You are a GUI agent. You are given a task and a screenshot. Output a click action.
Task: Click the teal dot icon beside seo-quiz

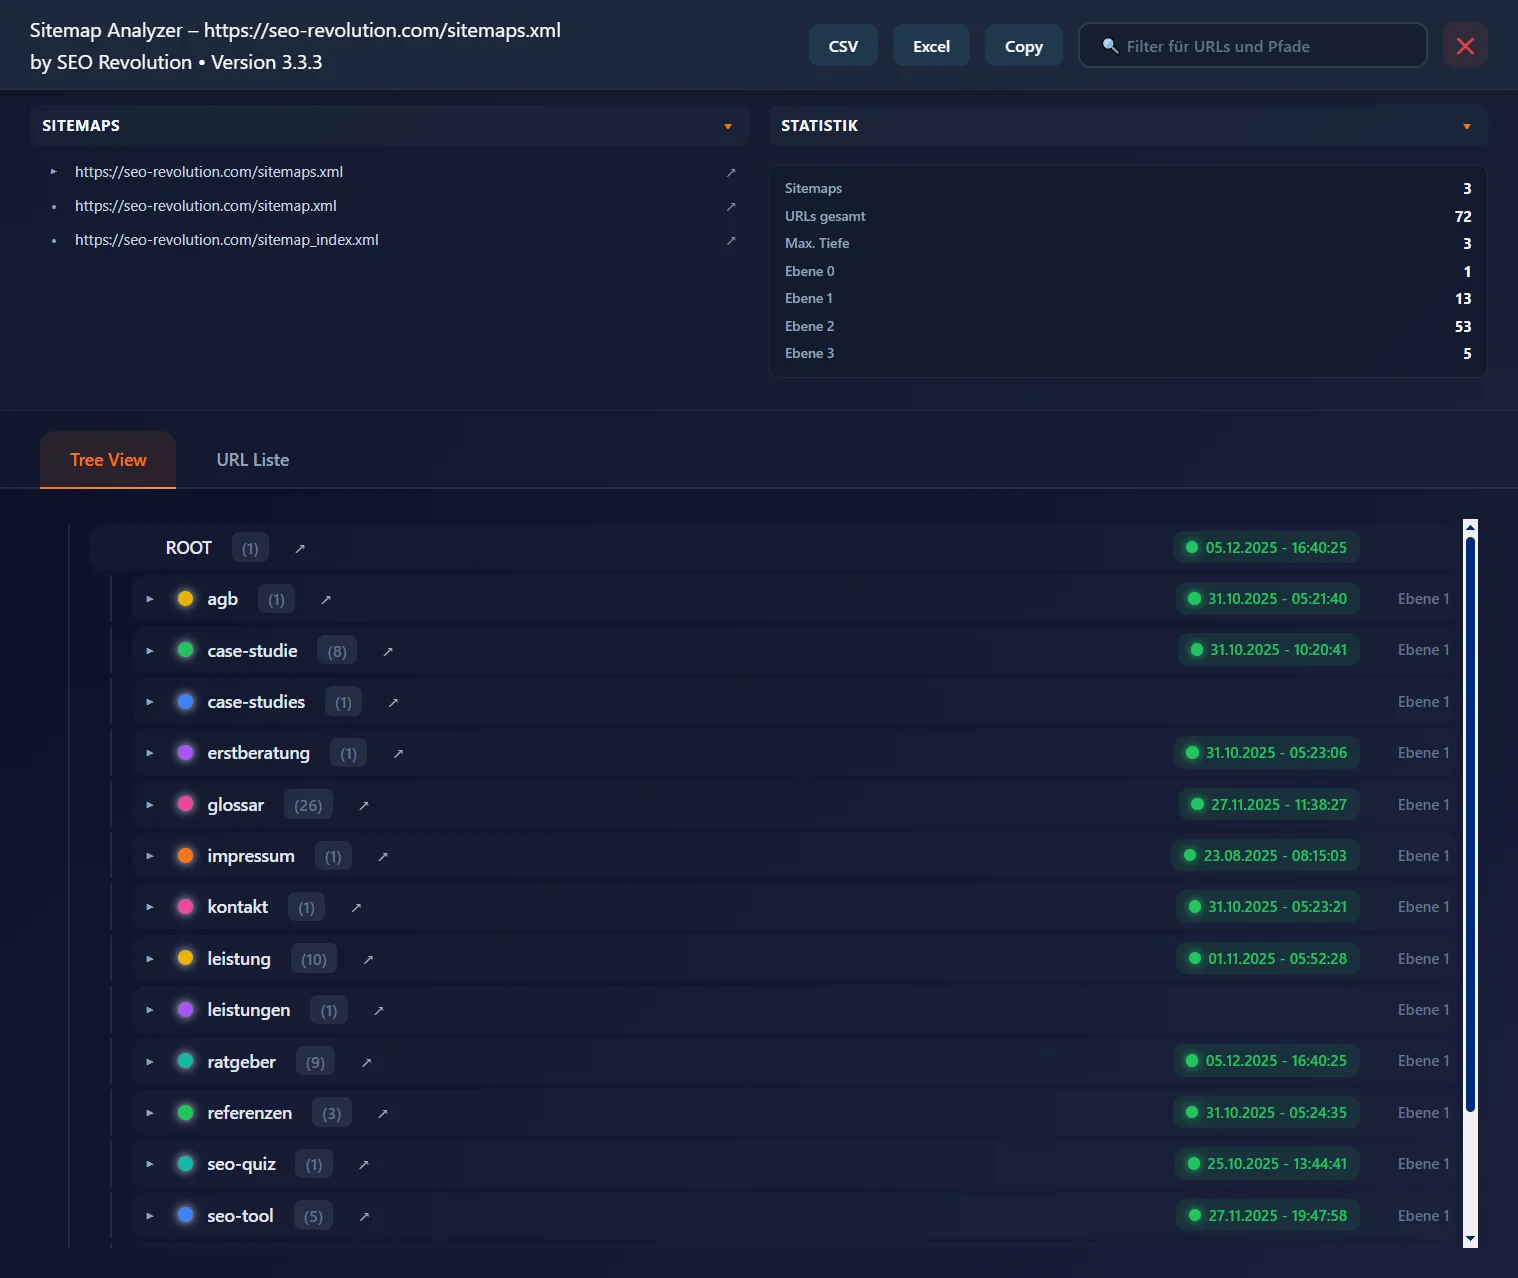coord(185,1163)
